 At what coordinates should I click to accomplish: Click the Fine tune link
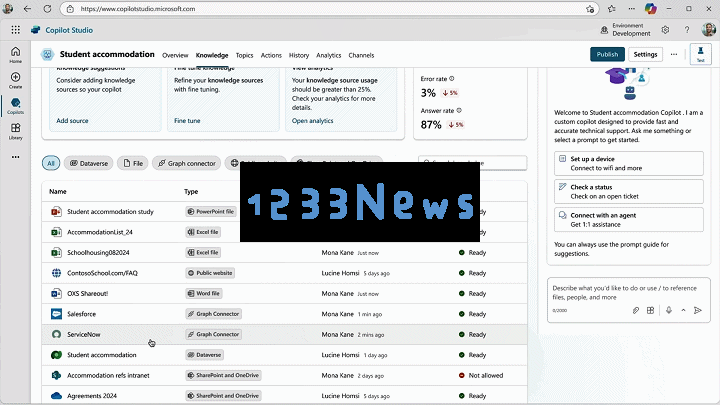pyautogui.click(x=187, y=121)
